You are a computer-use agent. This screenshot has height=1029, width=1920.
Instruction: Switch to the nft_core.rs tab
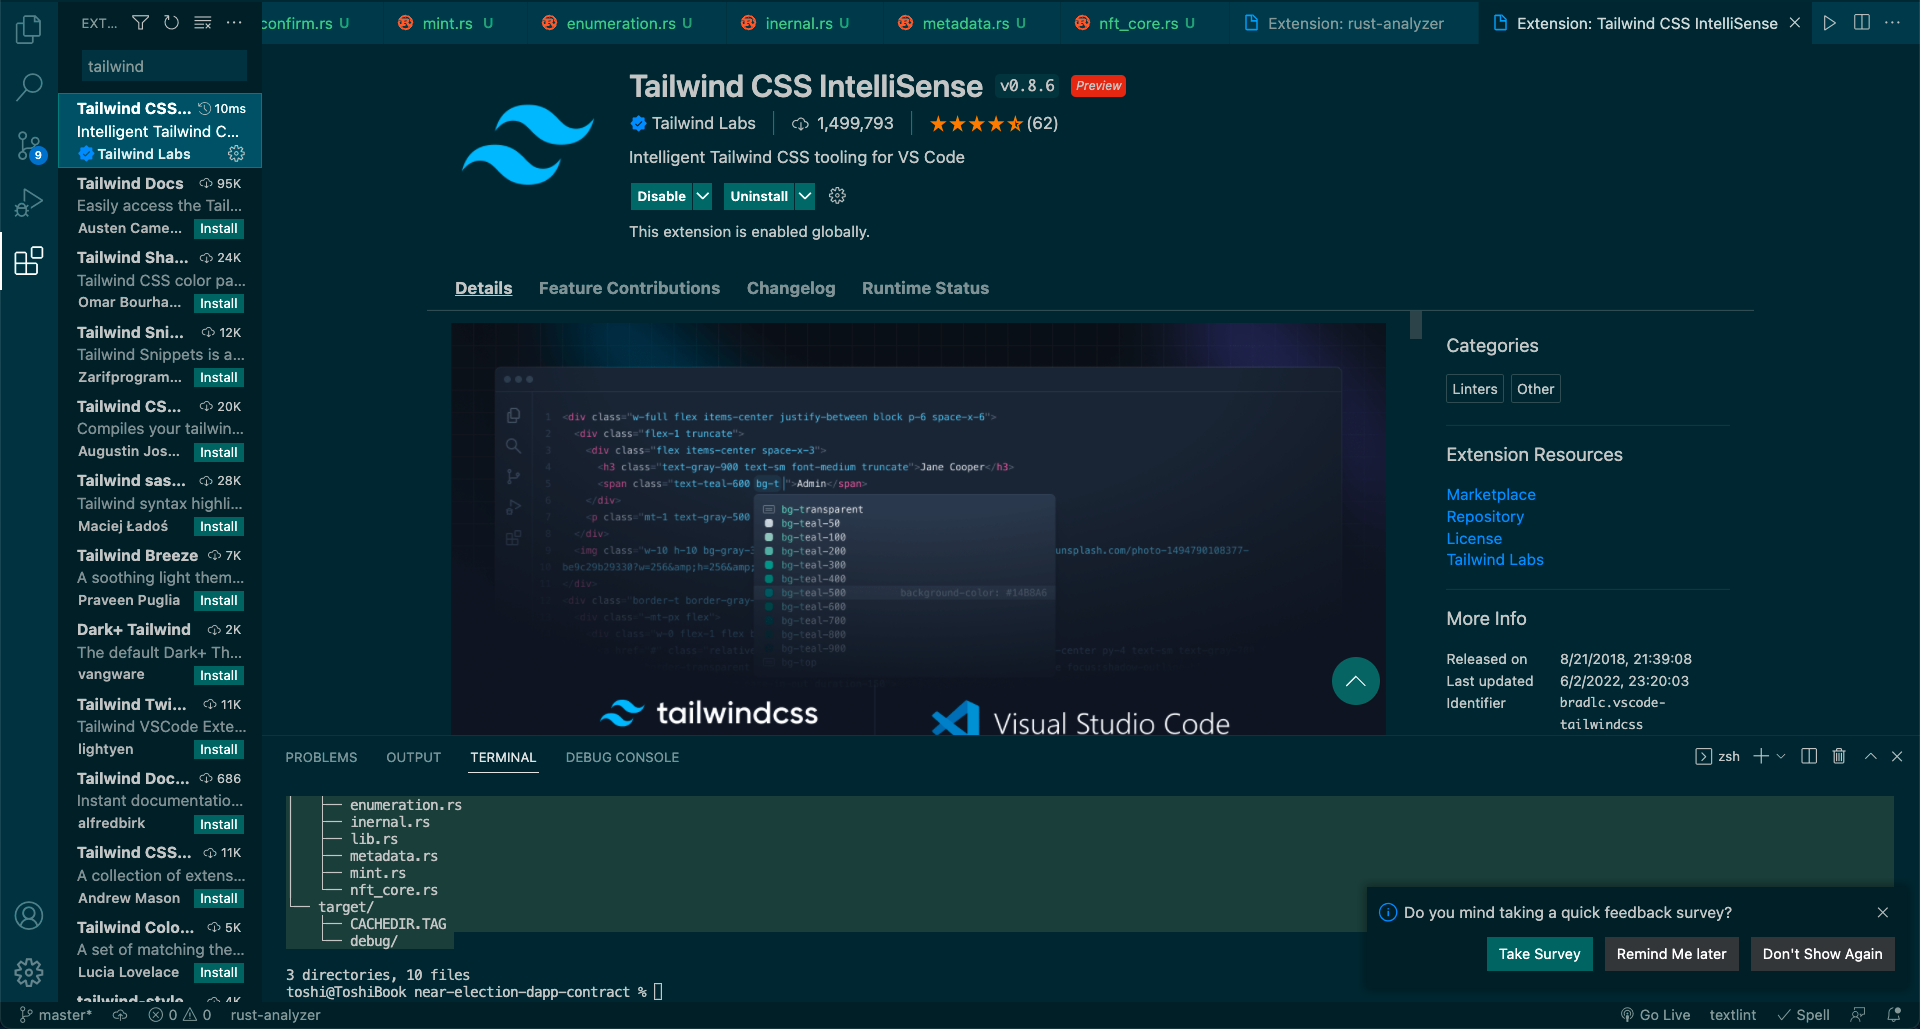(1136, 23)
